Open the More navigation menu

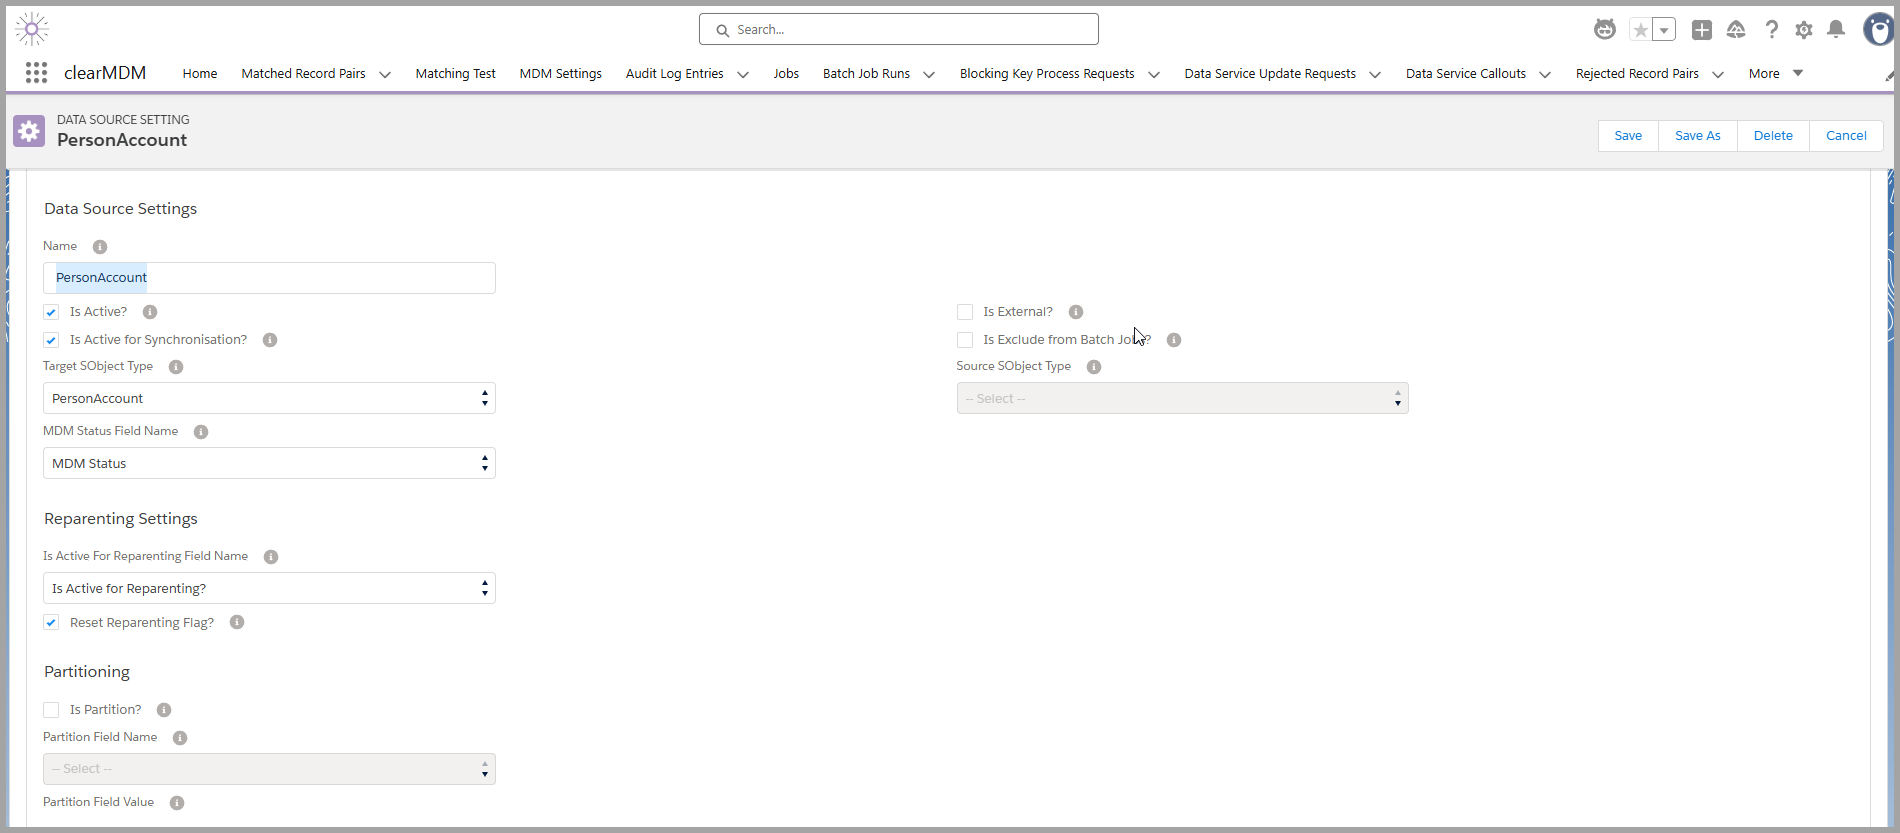[1775, 73]
